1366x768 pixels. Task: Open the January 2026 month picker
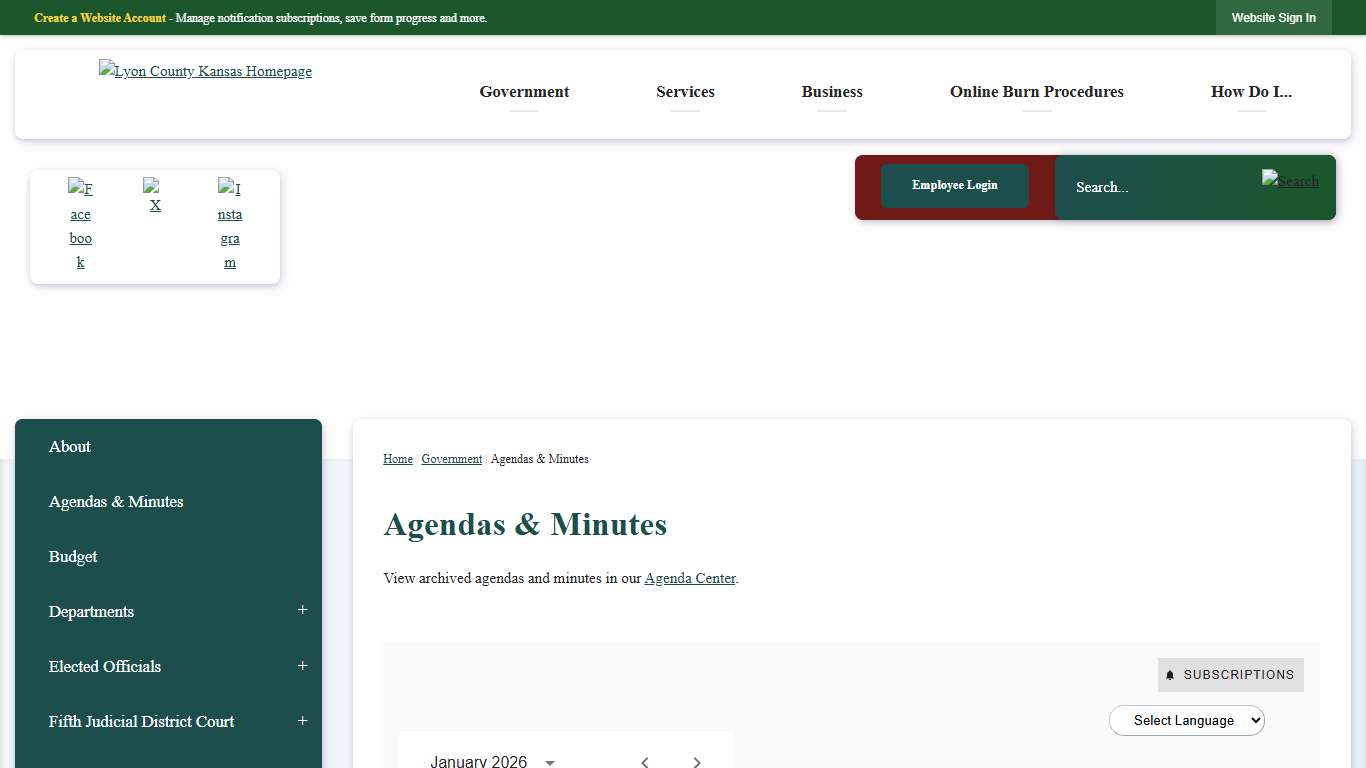click(x=492, y=762)
